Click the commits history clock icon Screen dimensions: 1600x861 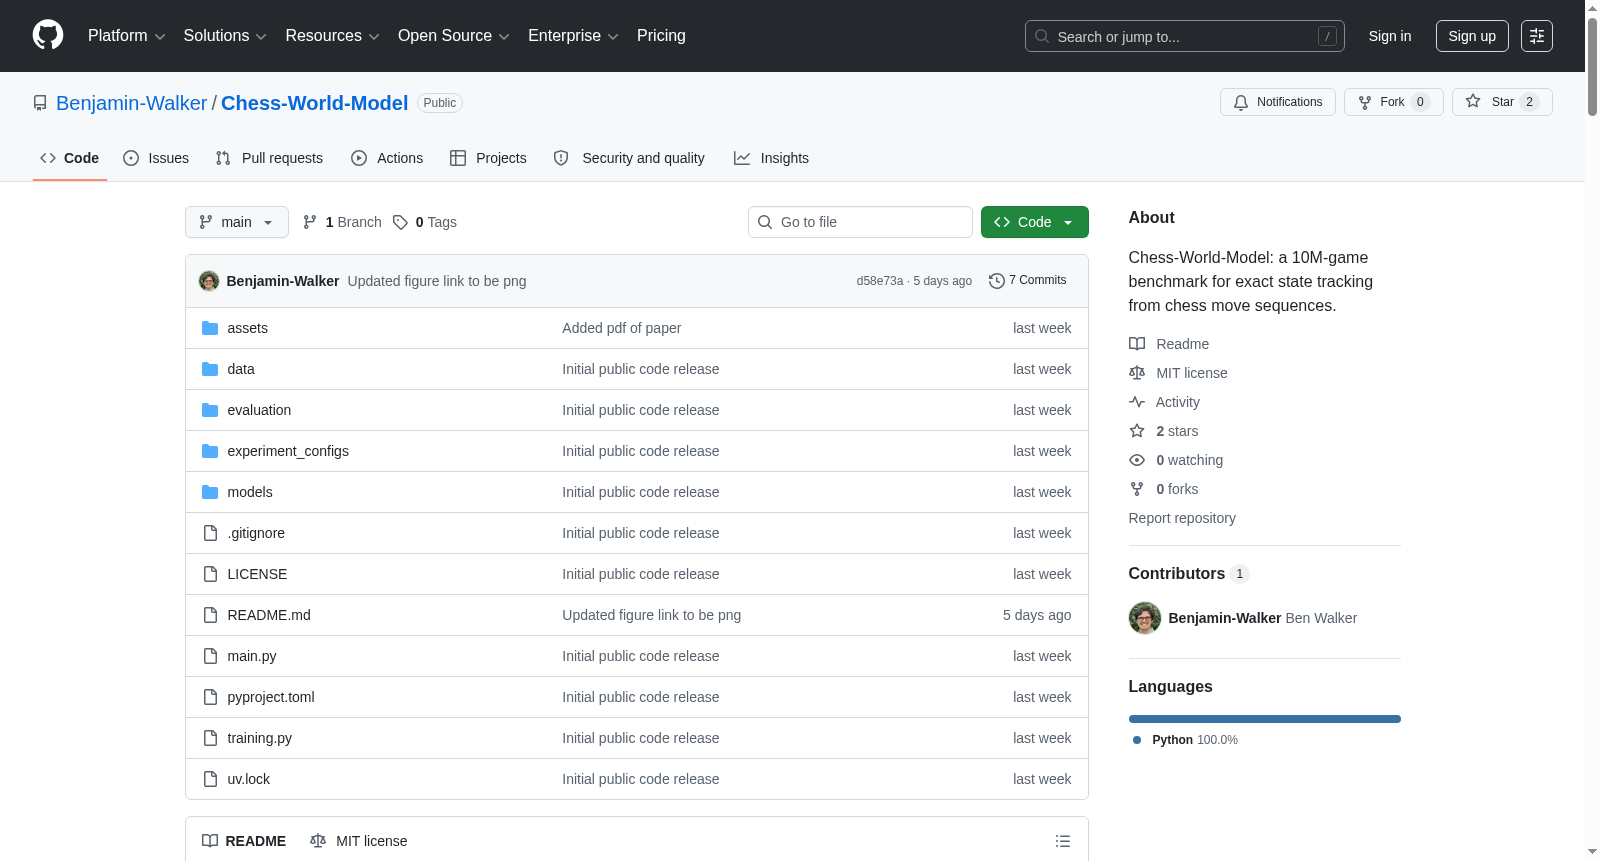(x=996, y=281)
